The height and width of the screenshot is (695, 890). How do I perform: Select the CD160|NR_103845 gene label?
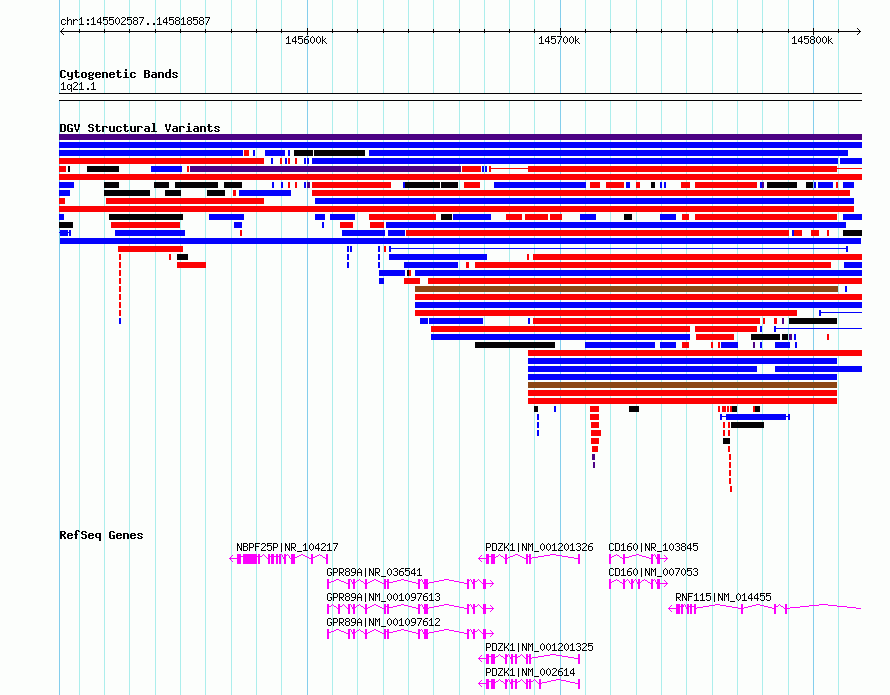(653, 547)
